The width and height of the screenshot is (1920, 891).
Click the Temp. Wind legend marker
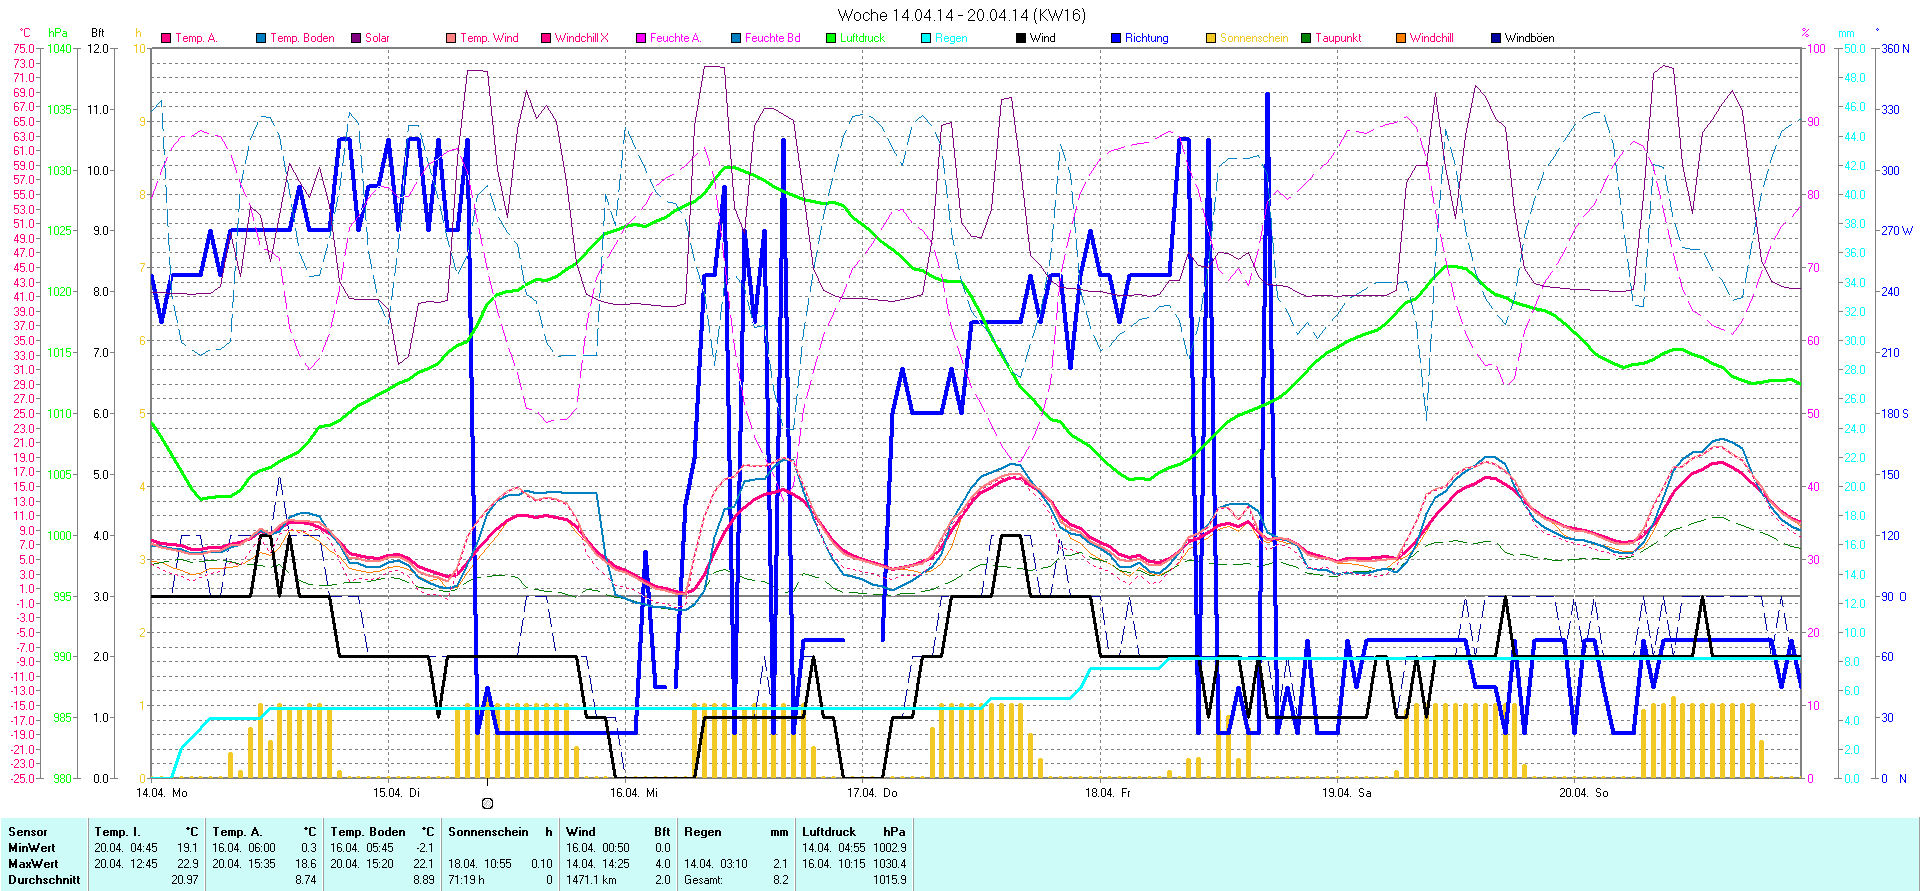(x=451, y=38)
